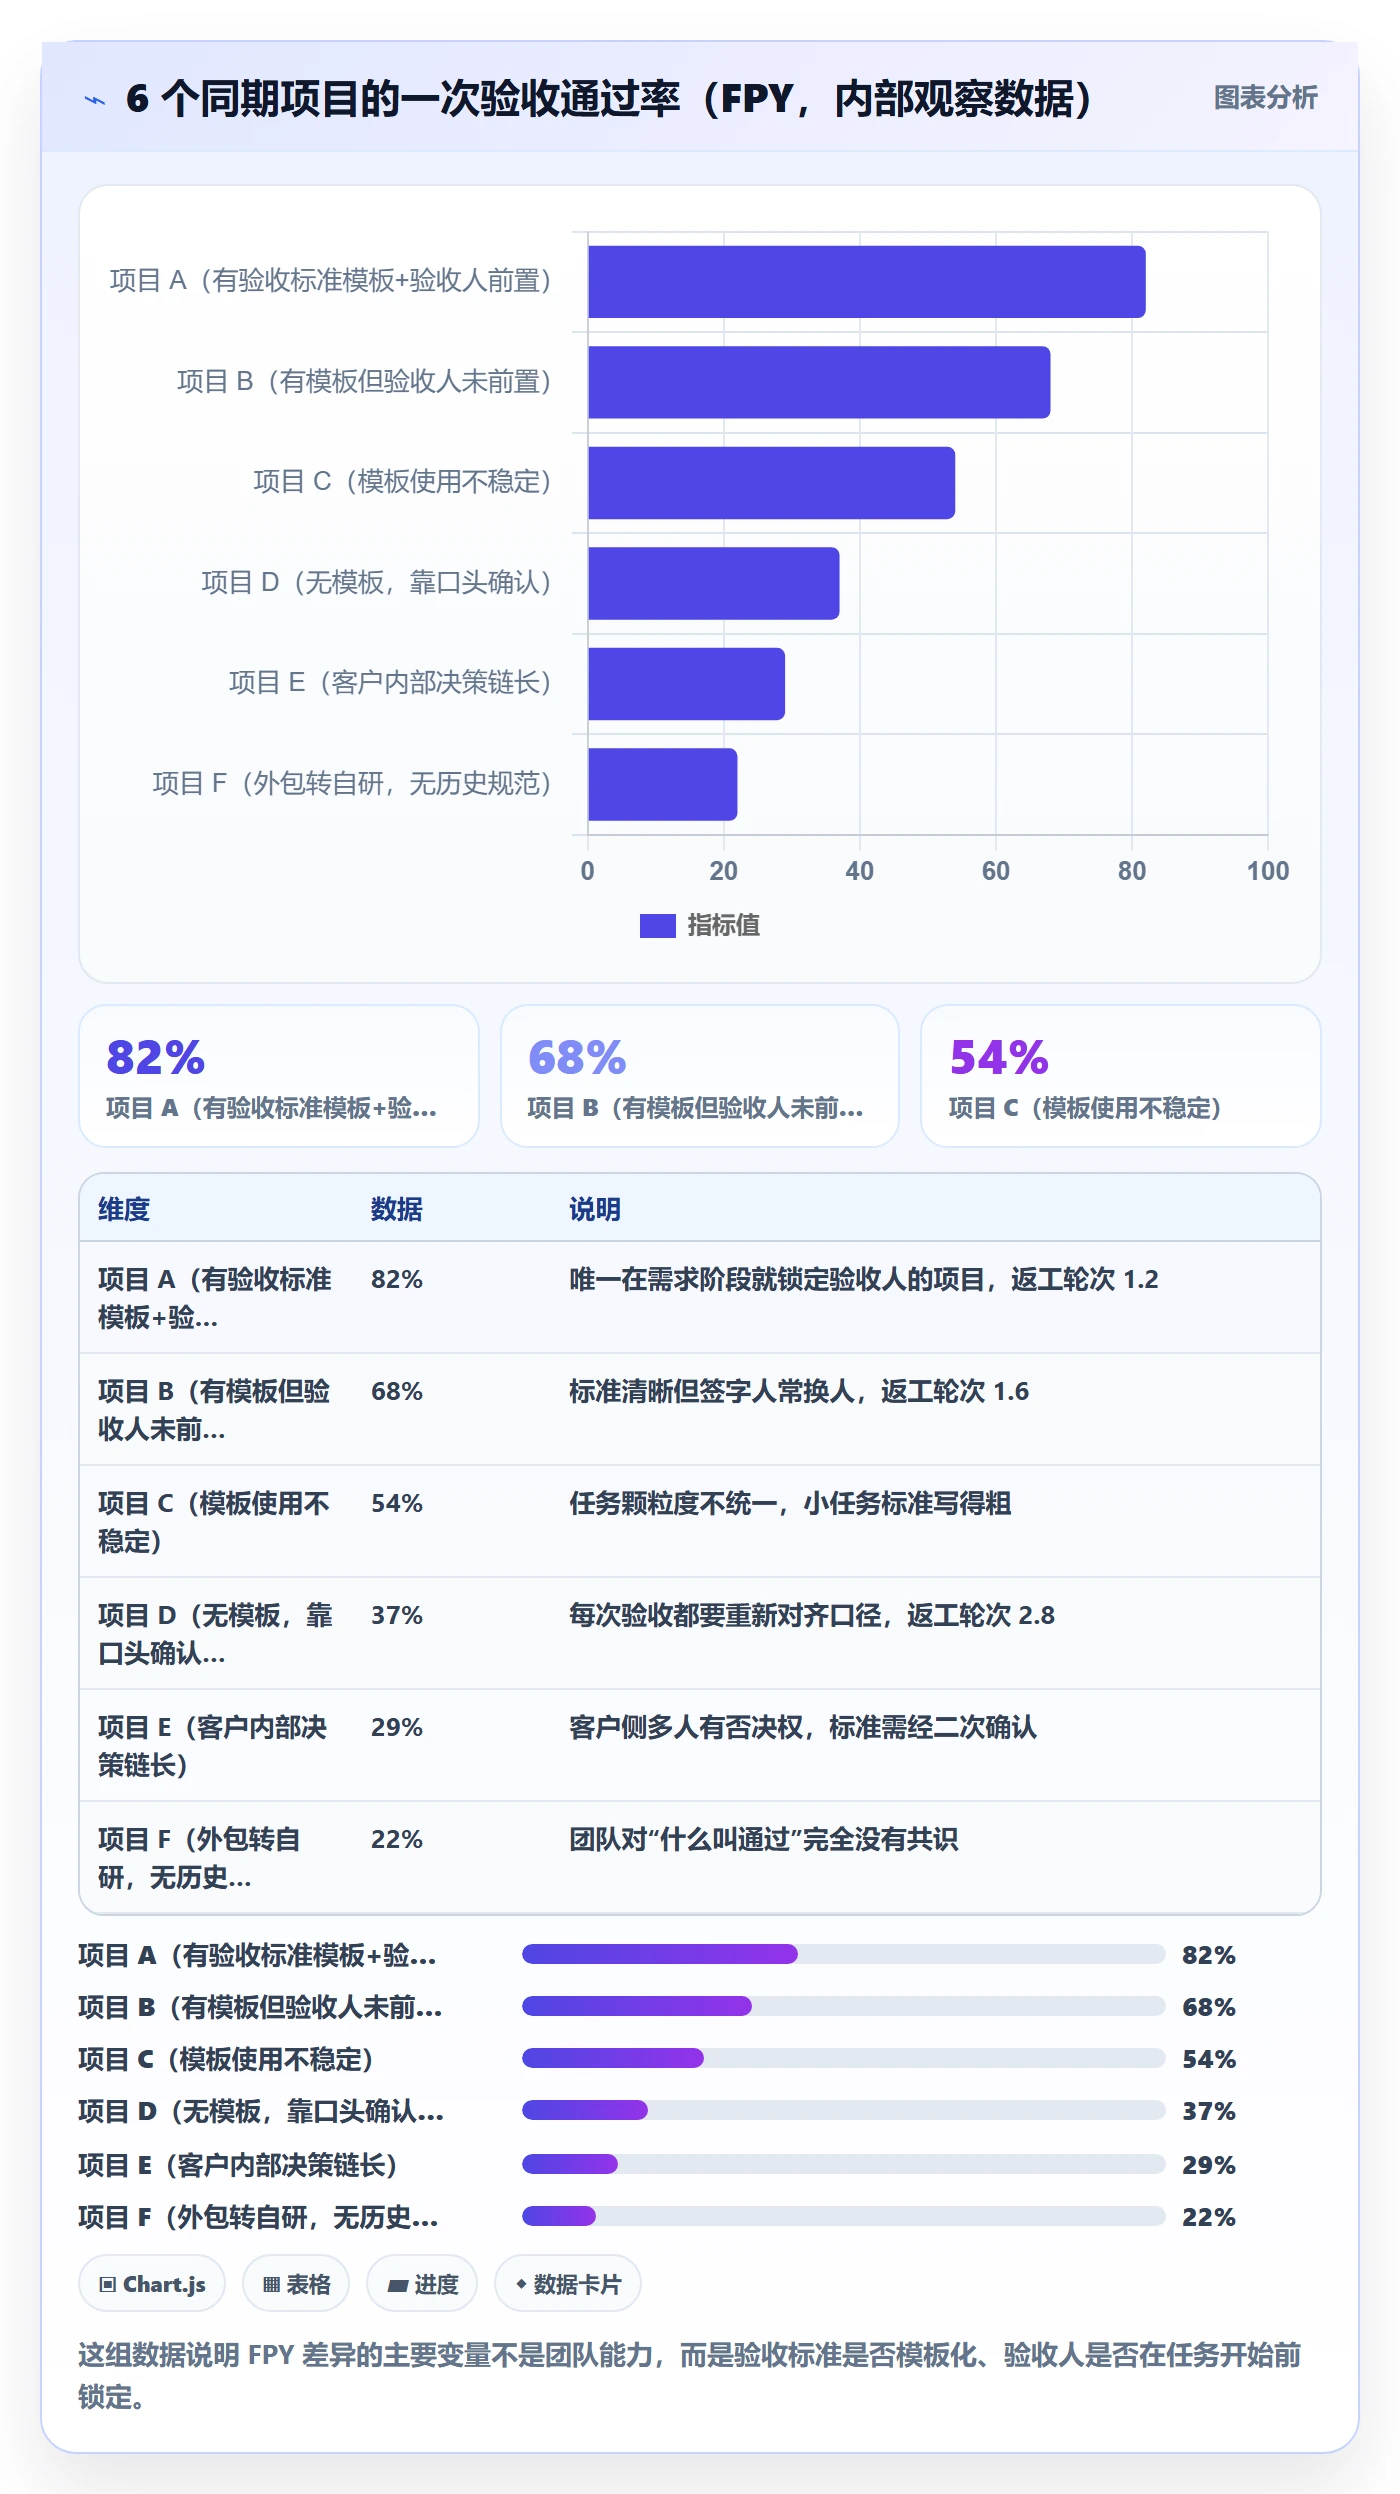
Task: Select the 82% cell in table
Action: (x=397, y=1279)
